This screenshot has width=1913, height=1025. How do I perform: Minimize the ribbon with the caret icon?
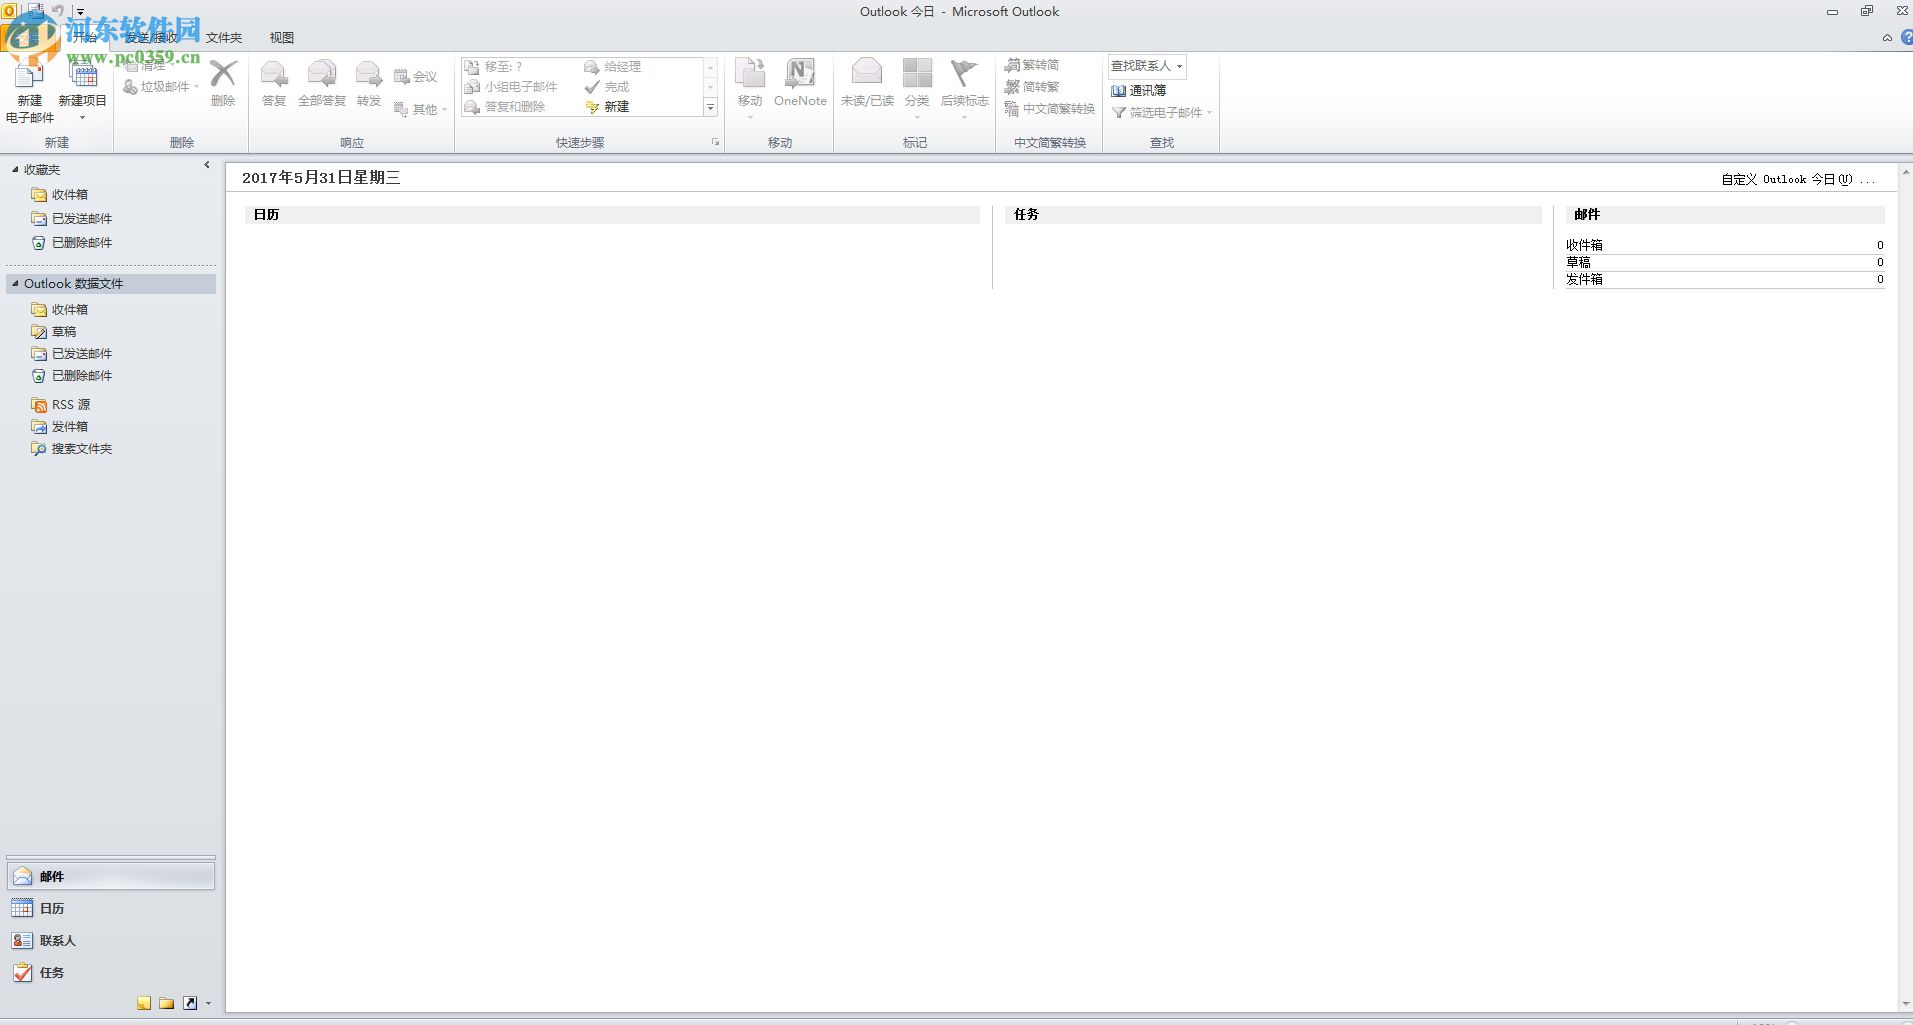point(1887,38)
